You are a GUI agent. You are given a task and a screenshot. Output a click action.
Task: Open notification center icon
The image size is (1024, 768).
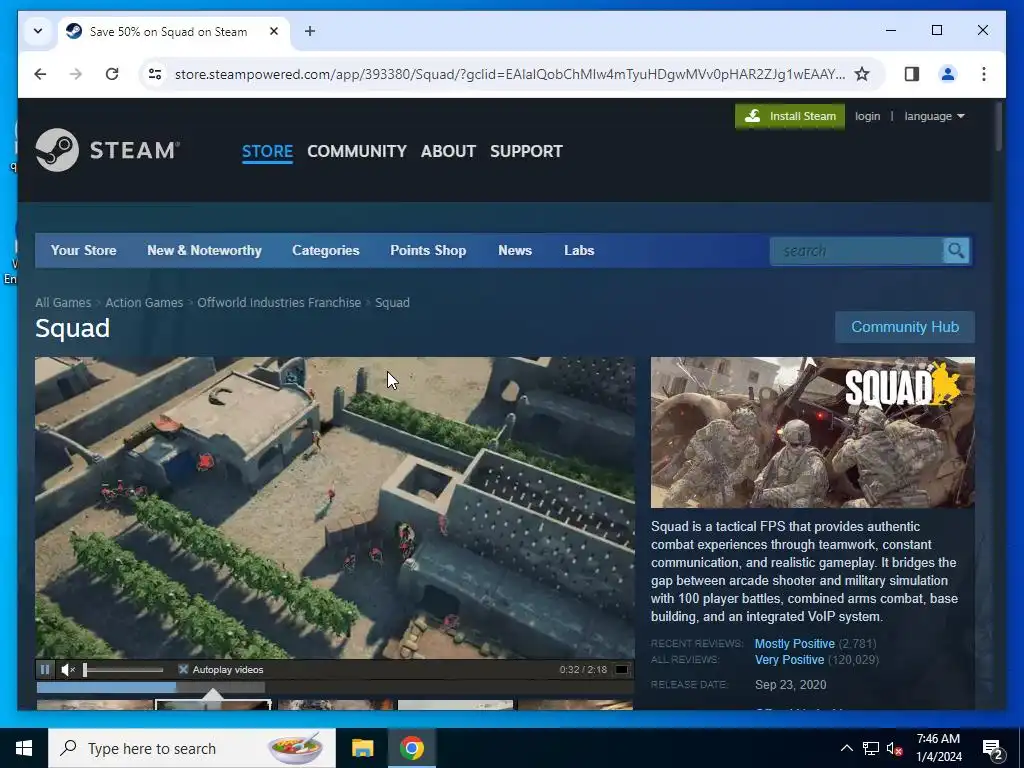click(993, 748)
